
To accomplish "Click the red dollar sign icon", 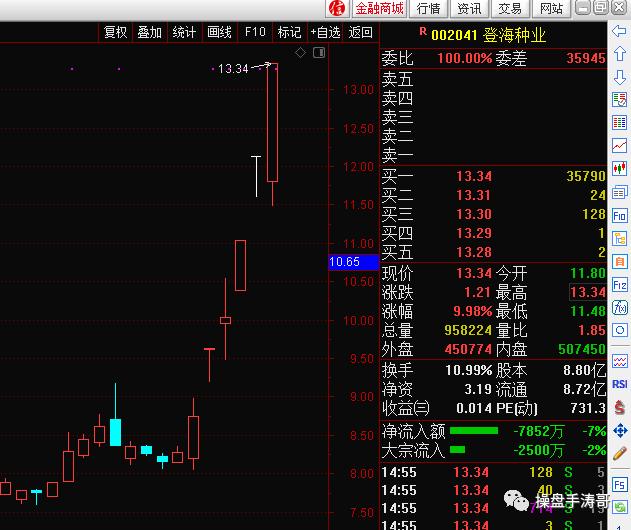I will 619,408.
